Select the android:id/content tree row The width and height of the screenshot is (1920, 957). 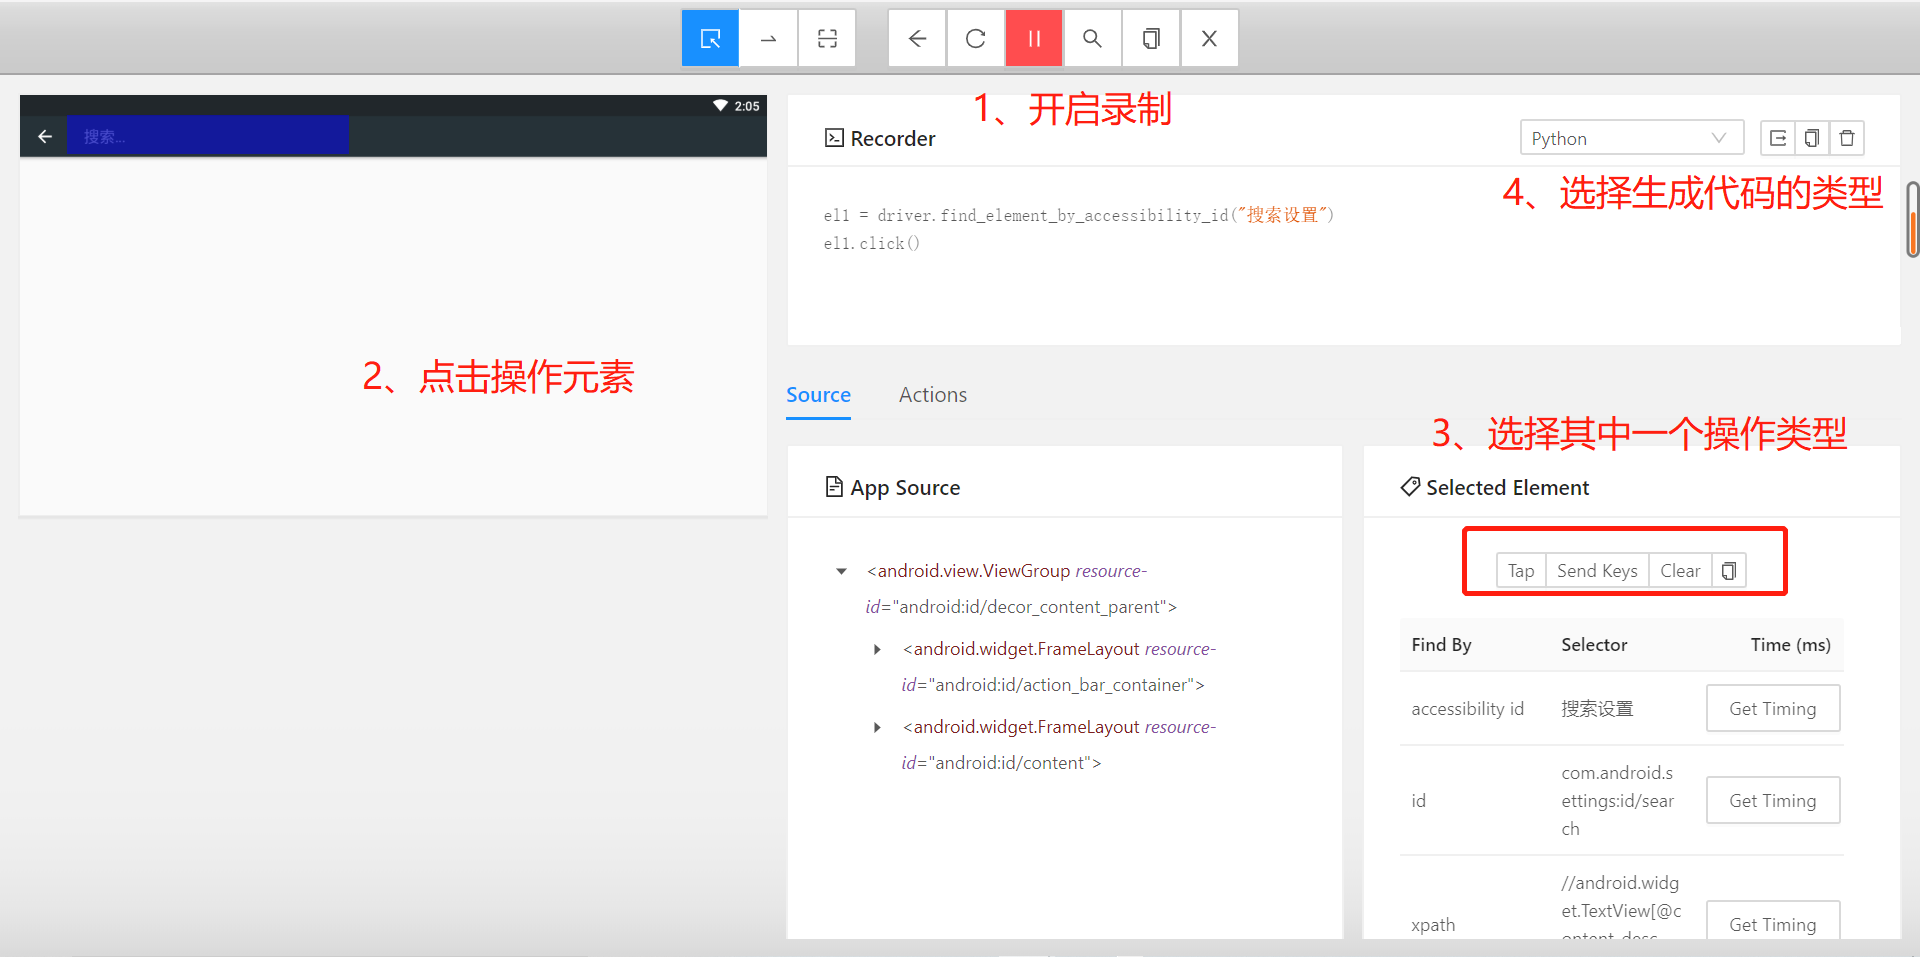click(x=1058, y=745)
